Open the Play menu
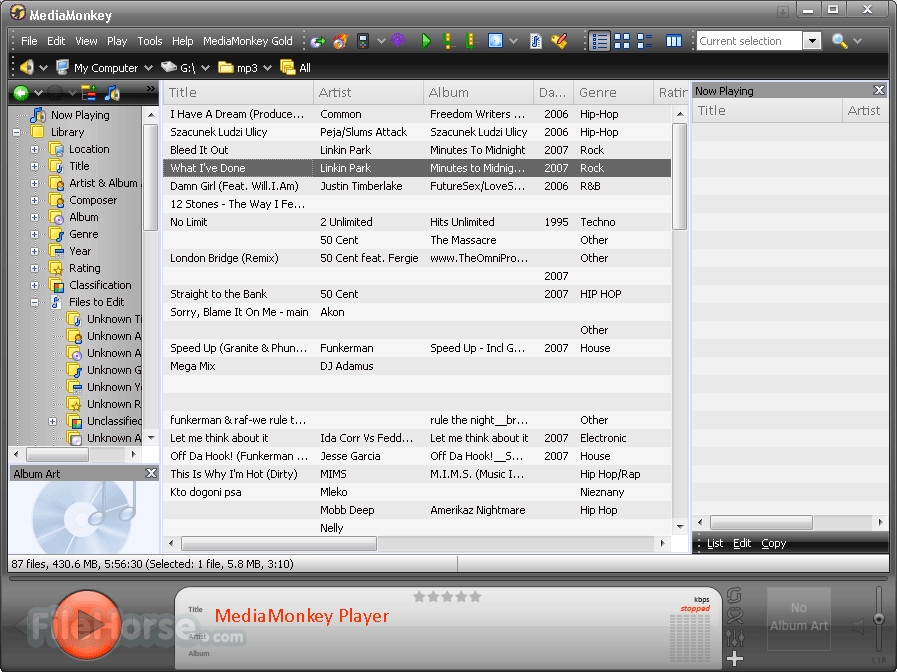The width and height of the screenshot is (897, 672). 117,41
